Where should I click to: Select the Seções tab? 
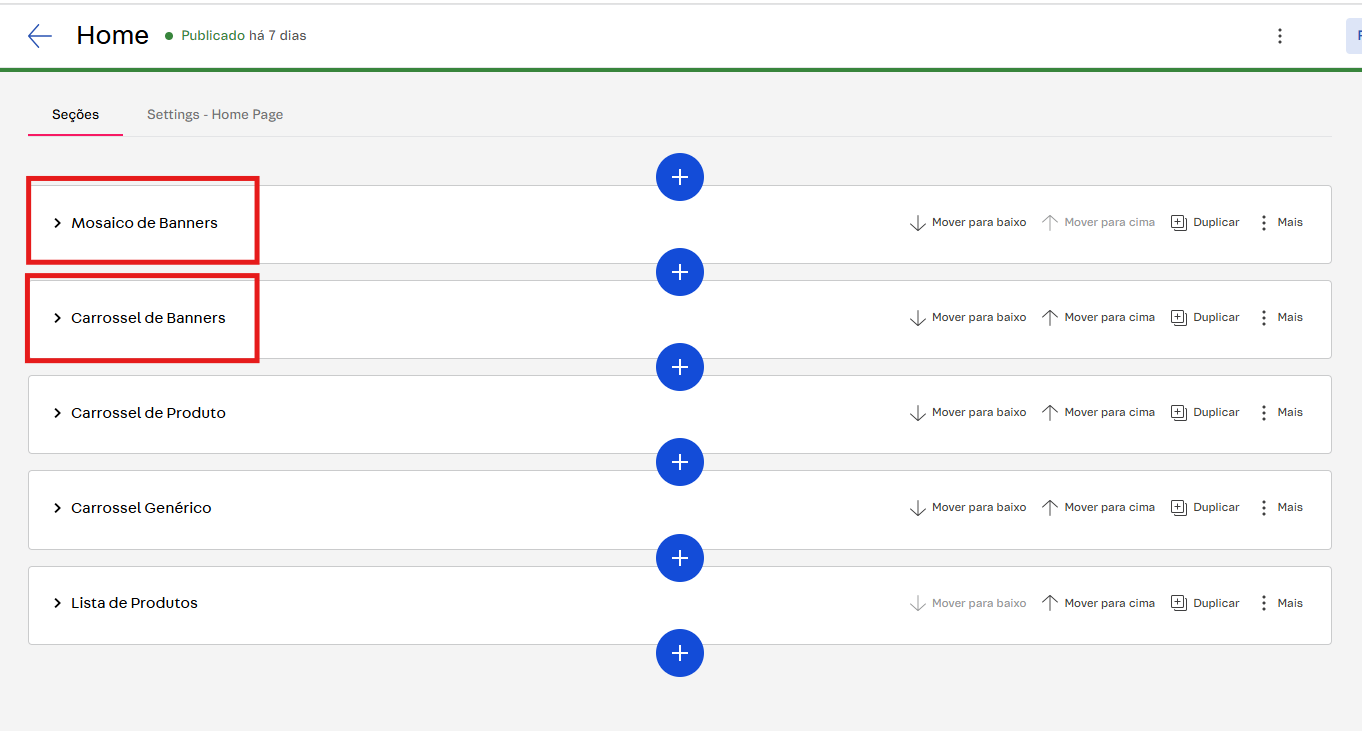75,114
